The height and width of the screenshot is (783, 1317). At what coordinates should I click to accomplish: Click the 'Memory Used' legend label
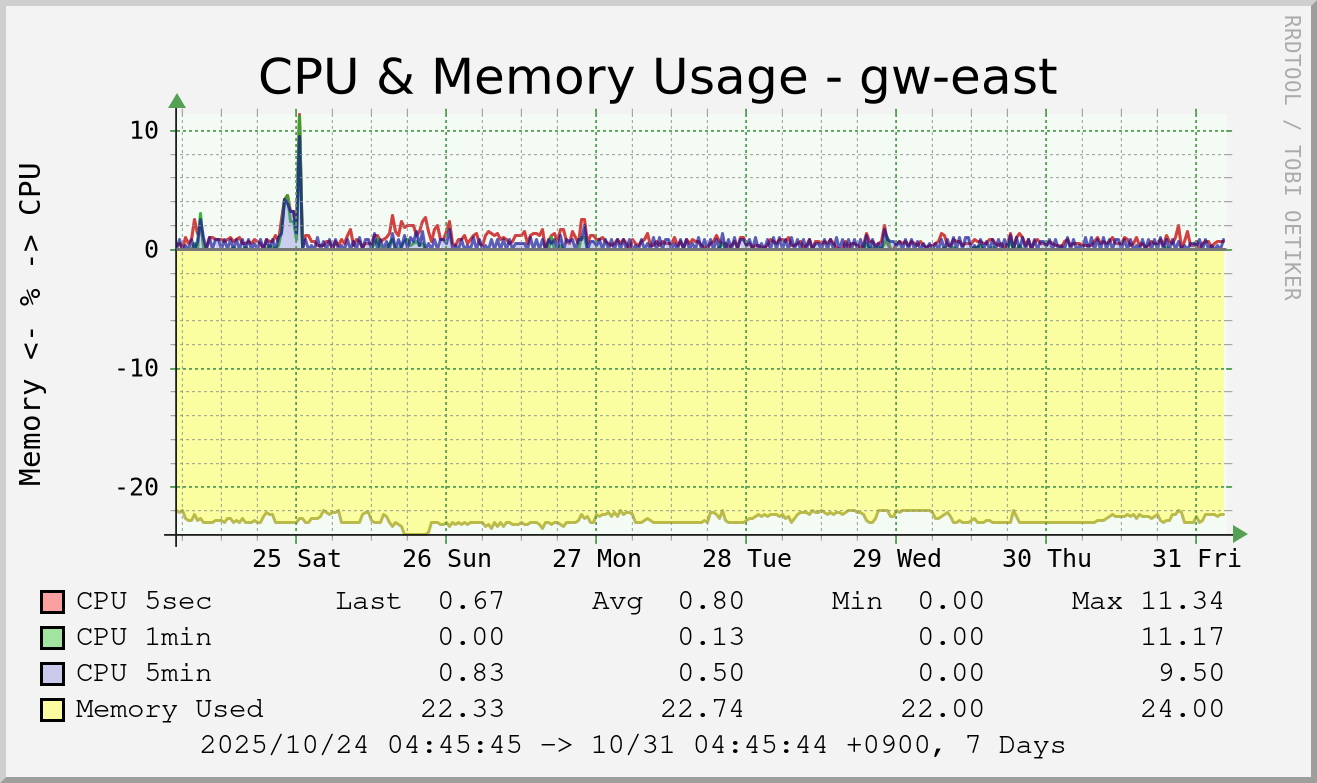pos(169,710)
